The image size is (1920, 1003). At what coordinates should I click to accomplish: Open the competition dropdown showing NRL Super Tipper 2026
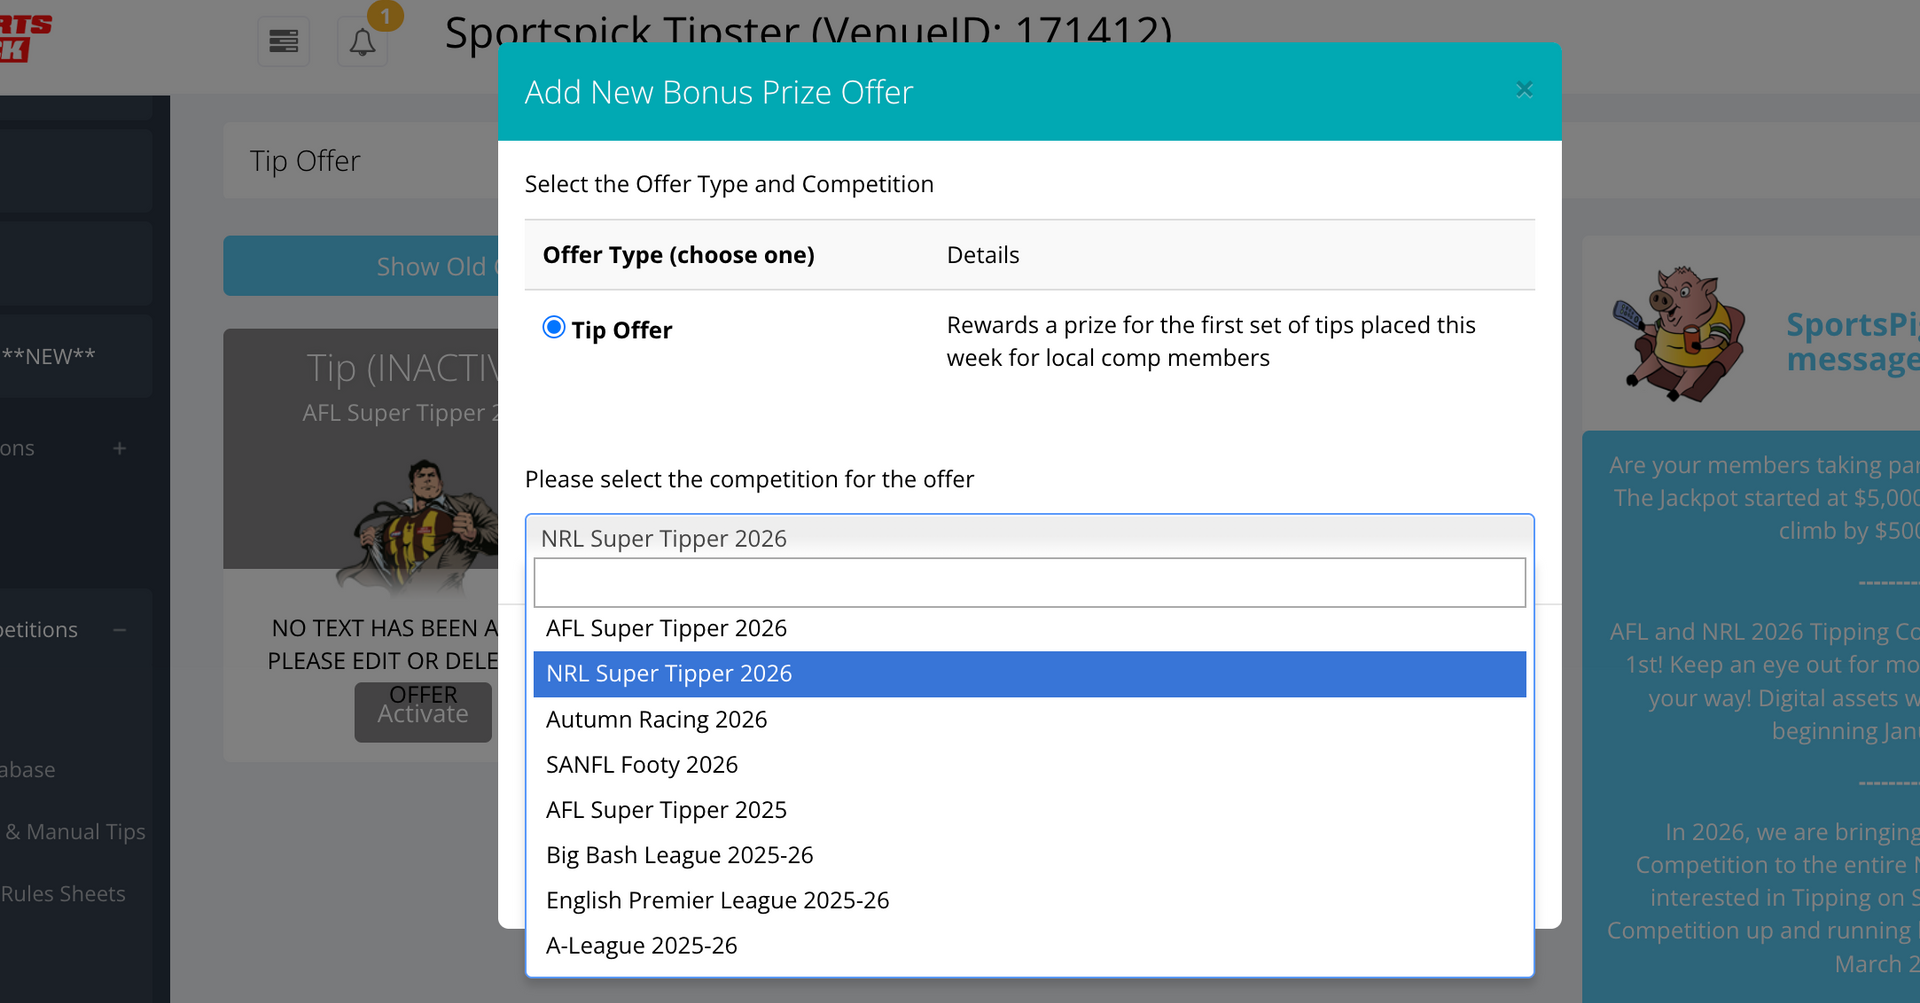tap(1029, 538)
